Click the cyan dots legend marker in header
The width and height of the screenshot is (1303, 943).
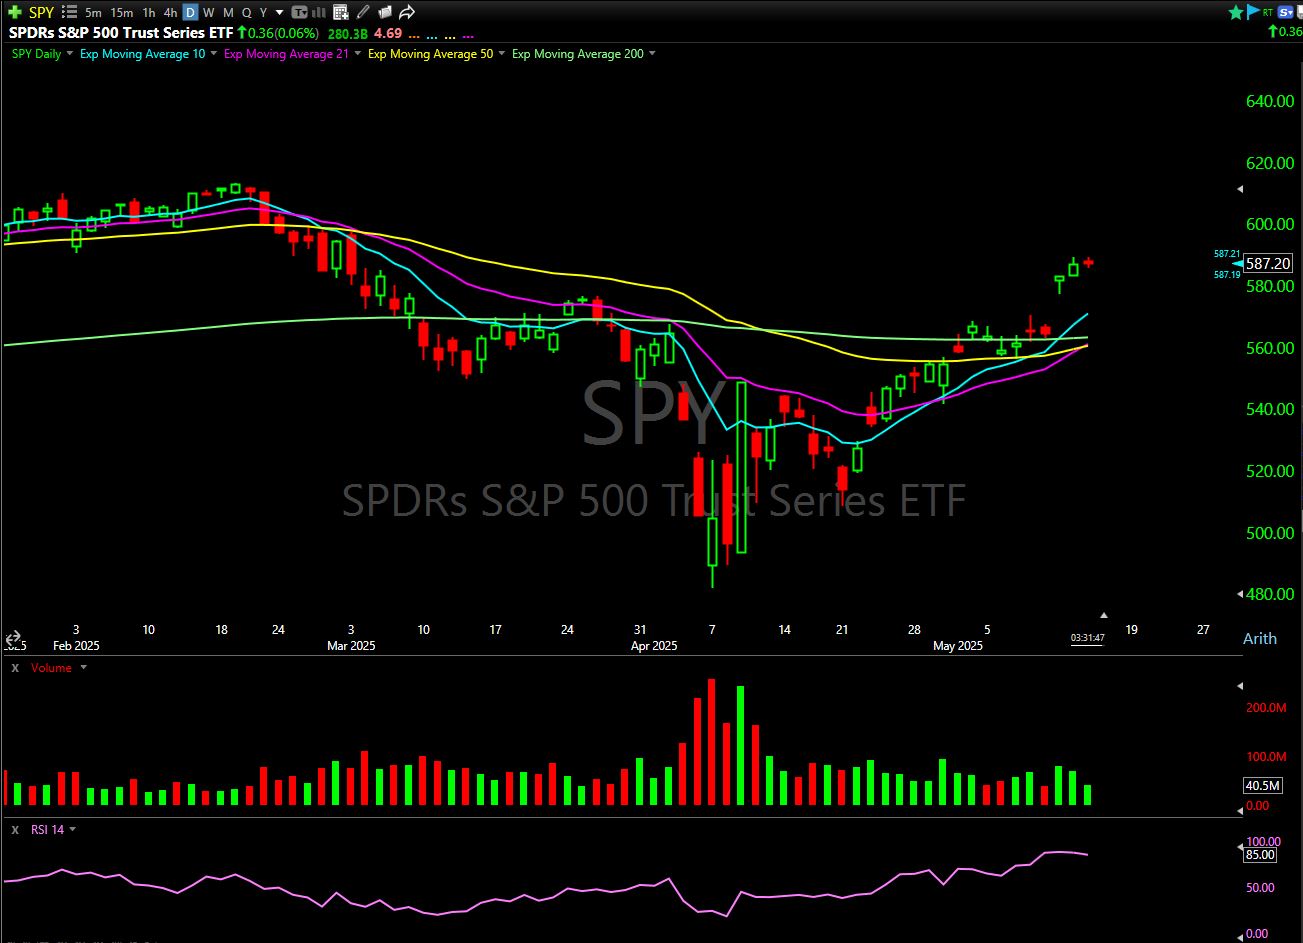pos(432,37)
